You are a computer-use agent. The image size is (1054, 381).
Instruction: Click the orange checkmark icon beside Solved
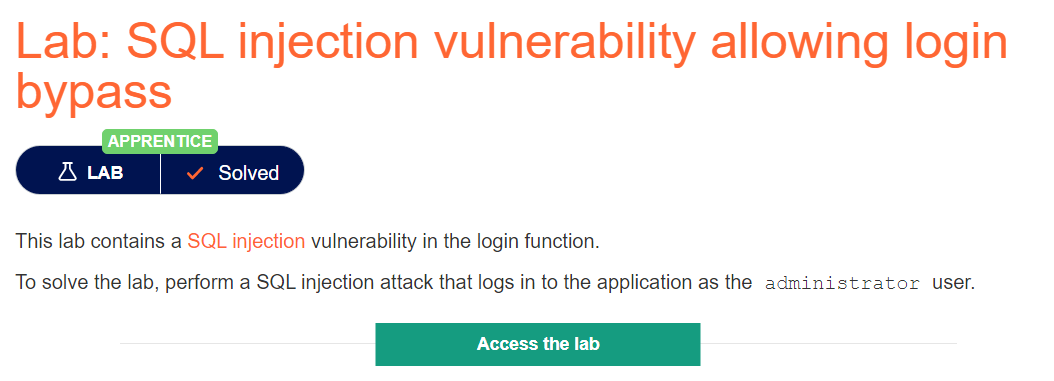pos(195,173)
